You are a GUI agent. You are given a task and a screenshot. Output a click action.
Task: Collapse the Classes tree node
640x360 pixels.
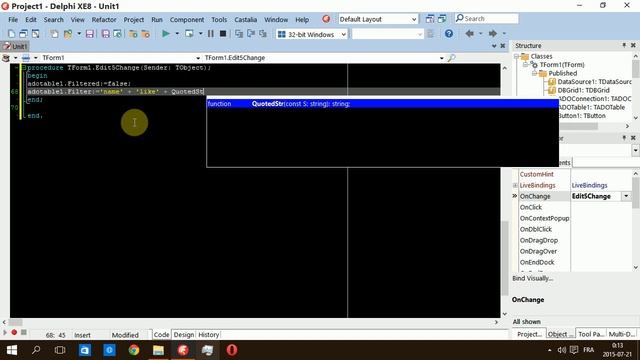516,56
